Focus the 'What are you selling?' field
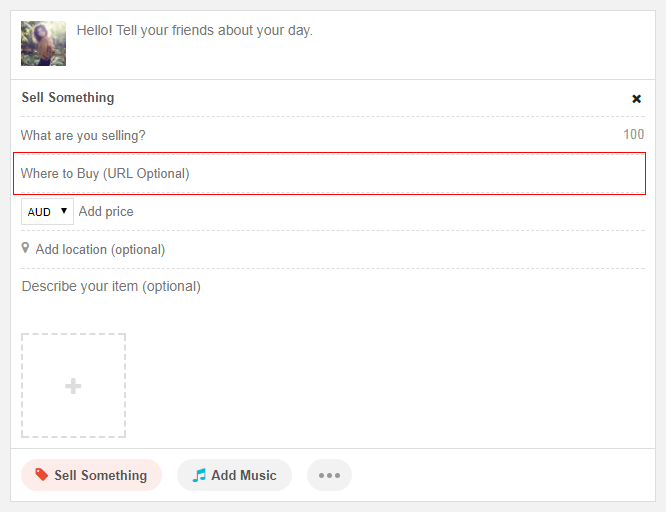The width and height of the screenshot is (667, 512). pos(300,135)
